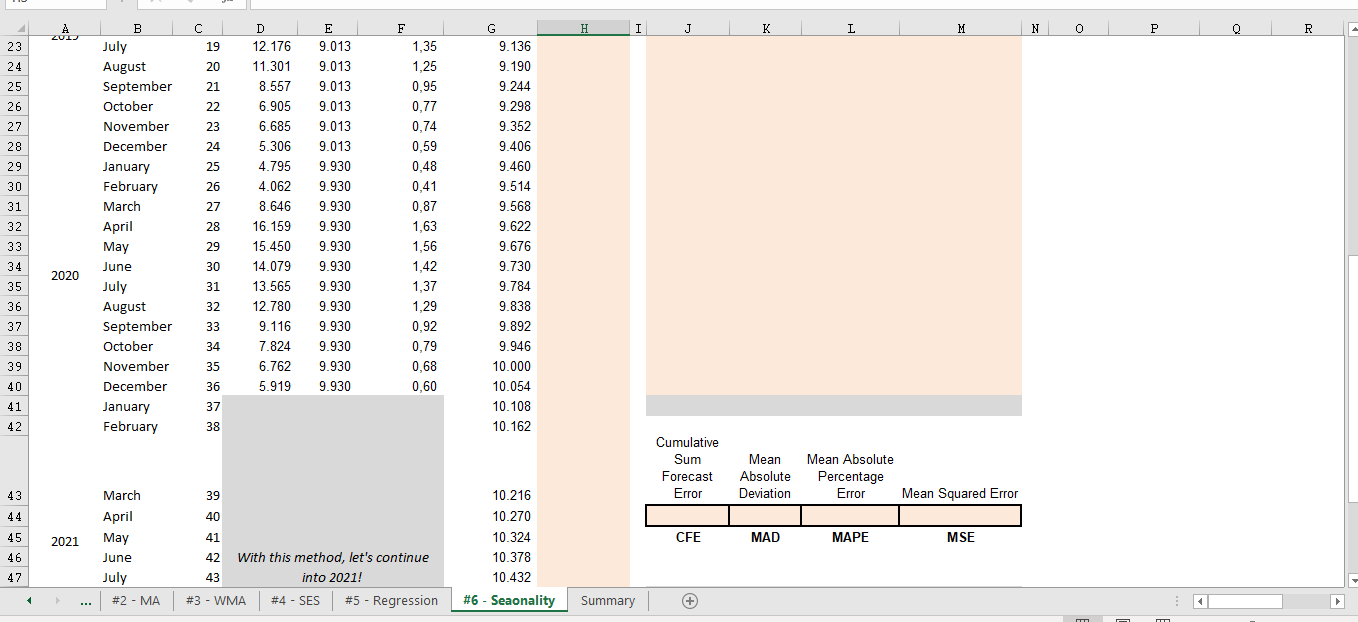The image size is (1358, 622).
Task: Click the empty cell above MAPE
Action: point(850,515)
